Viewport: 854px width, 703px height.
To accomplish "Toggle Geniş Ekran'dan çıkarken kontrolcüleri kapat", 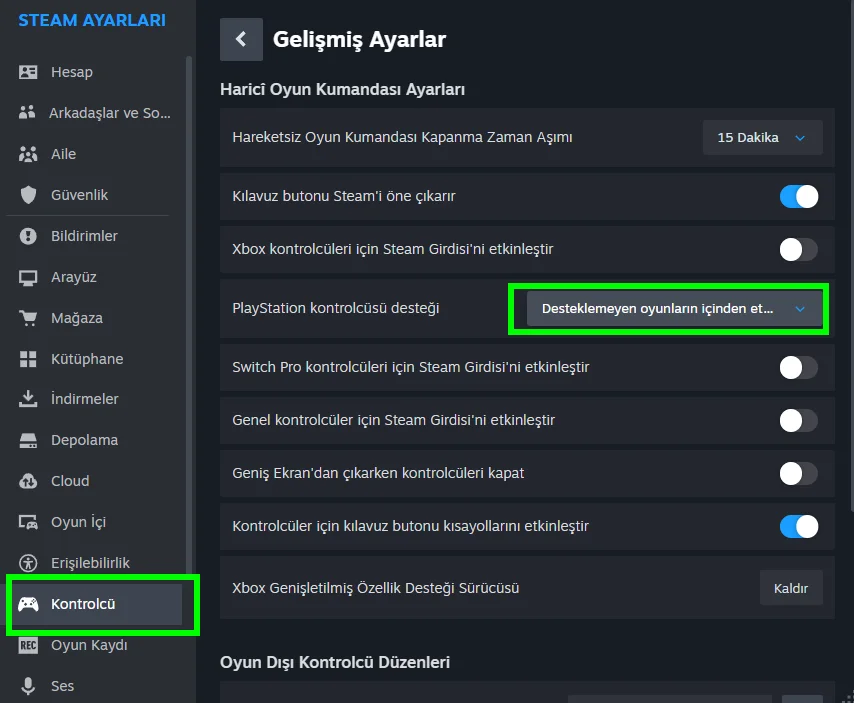I will [x=798, y=473].
